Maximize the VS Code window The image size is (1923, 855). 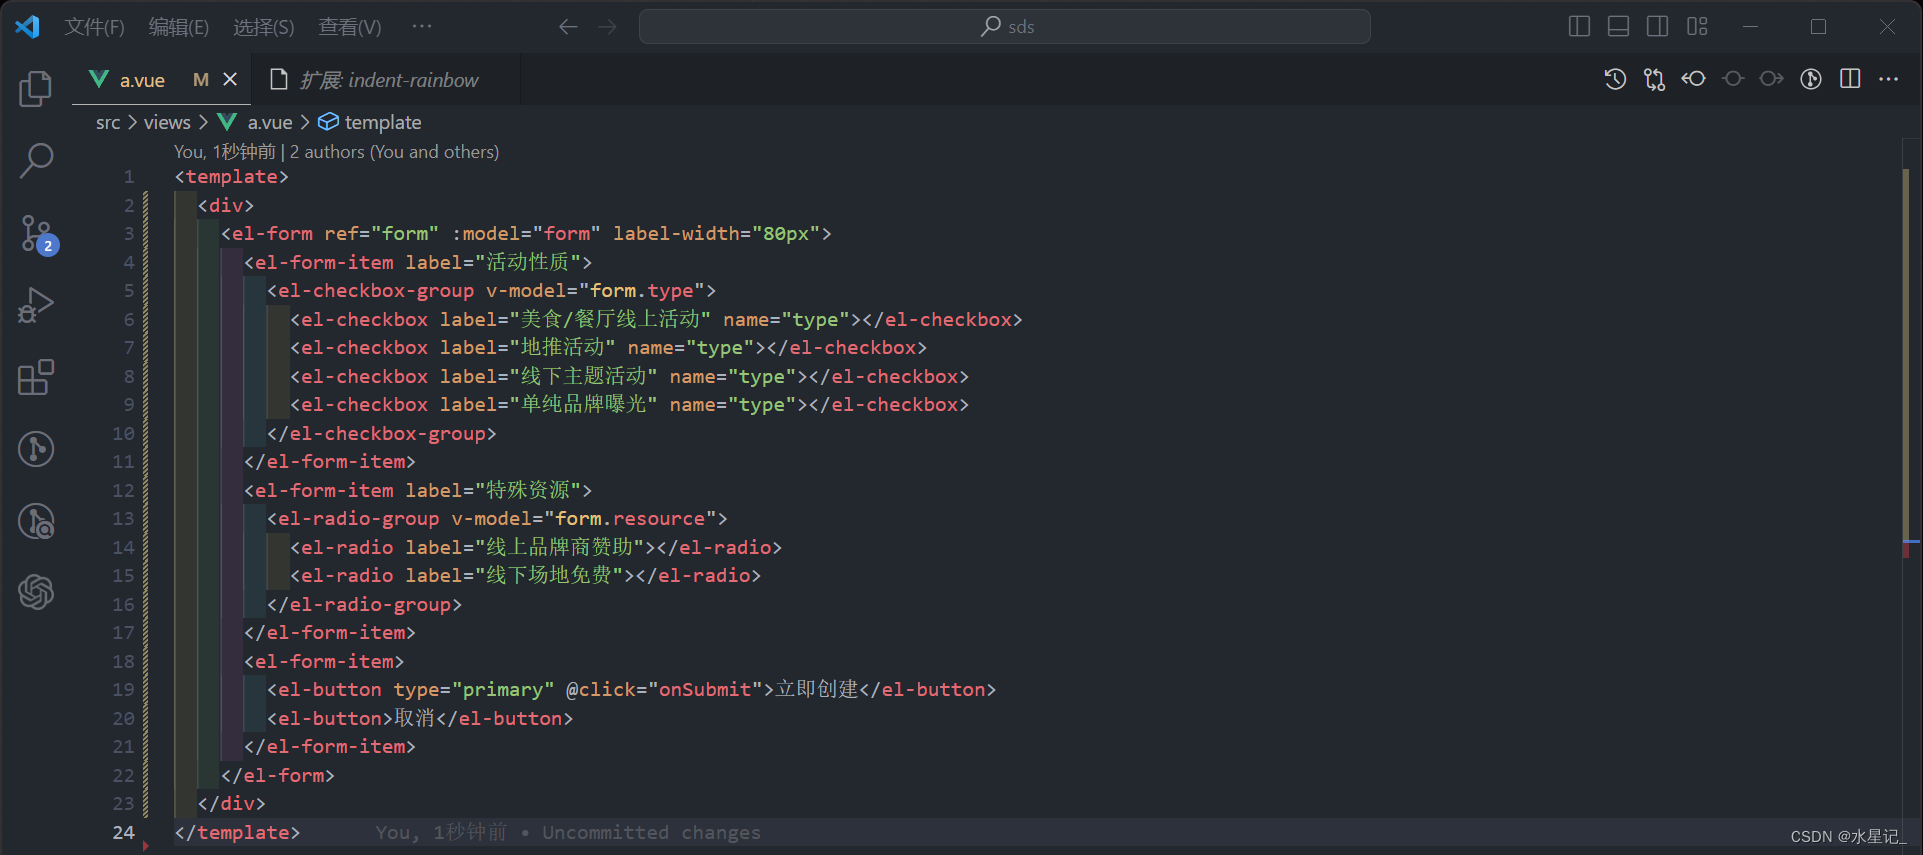[1819, 27]
